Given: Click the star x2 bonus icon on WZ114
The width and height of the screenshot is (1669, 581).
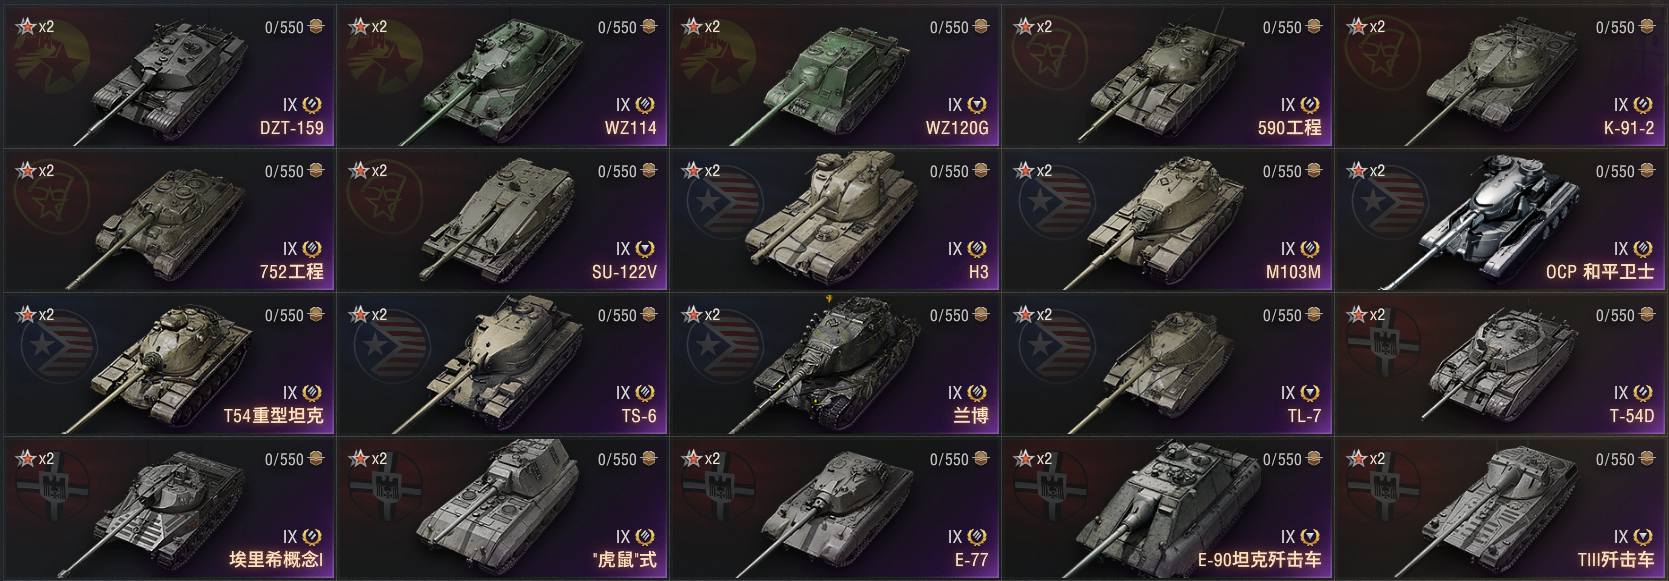Looking at the screenshot, I should [368, 27].
